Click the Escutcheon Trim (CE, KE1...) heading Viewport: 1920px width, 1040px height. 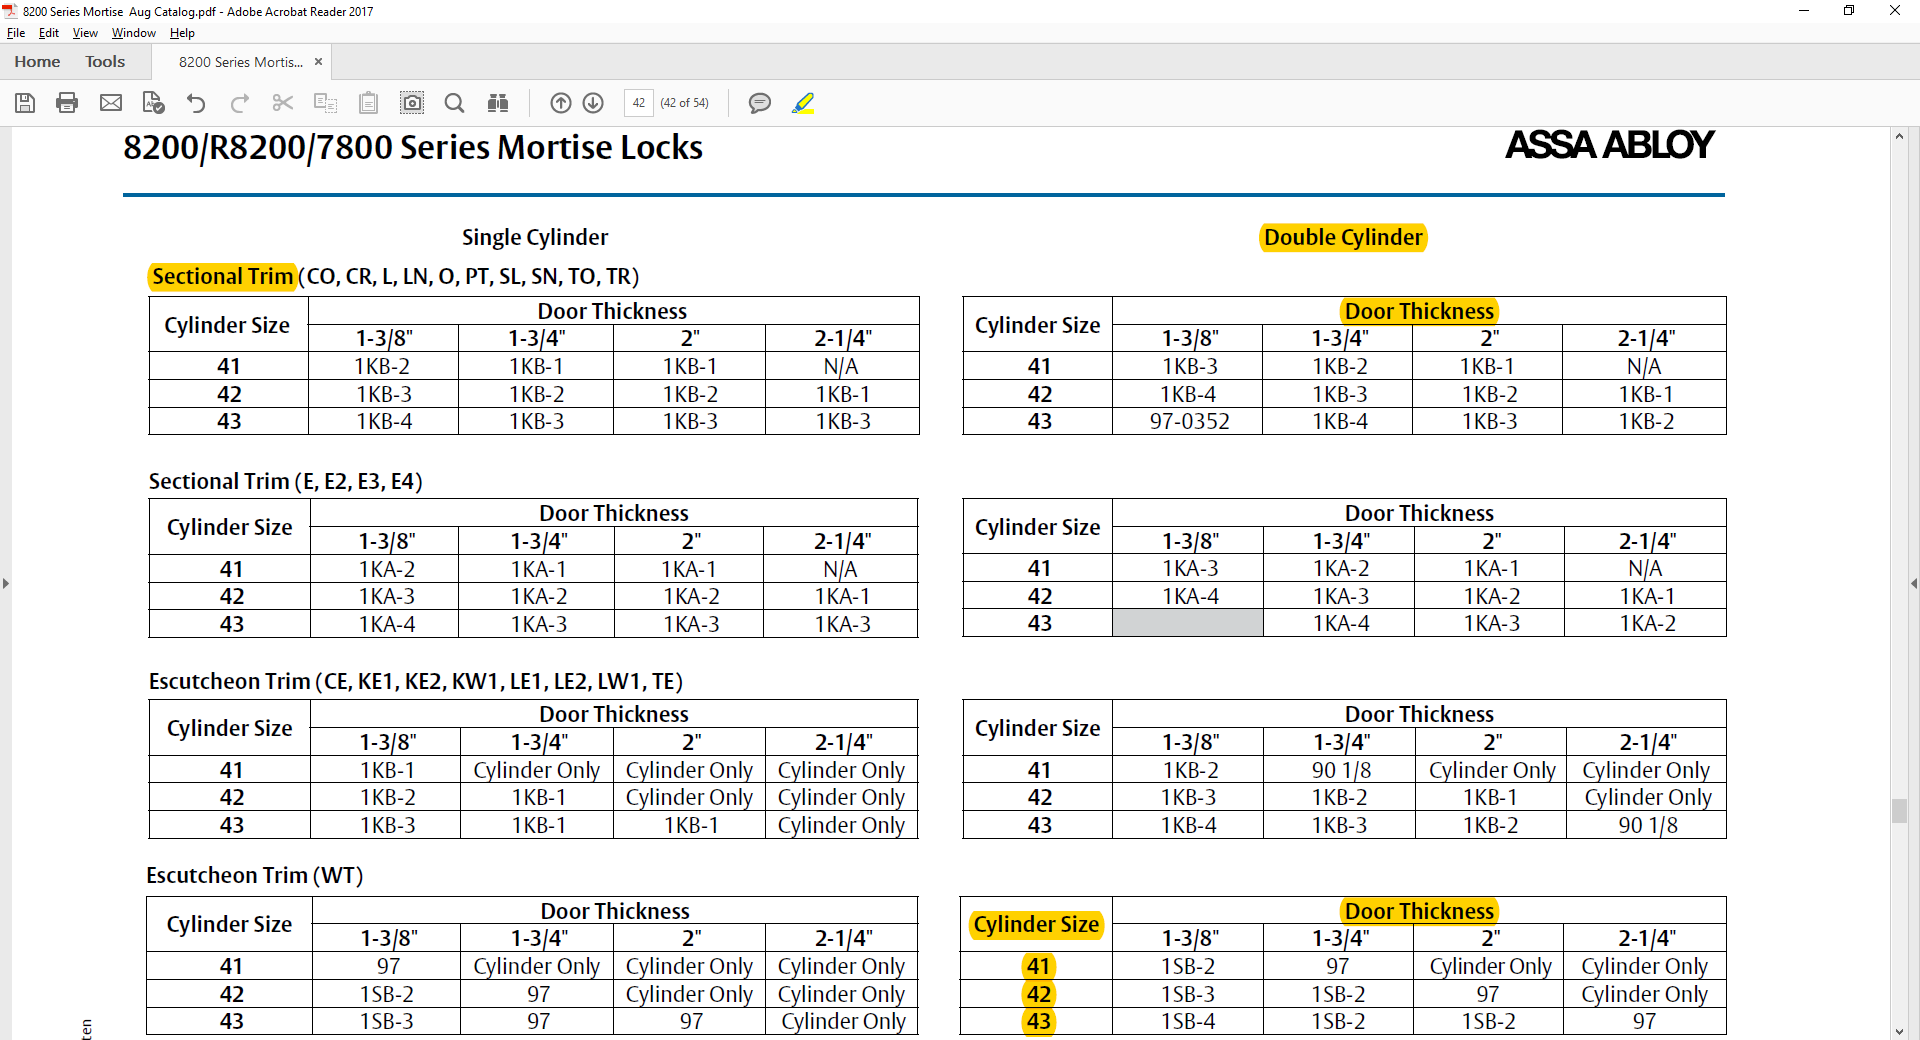tap(416, 681)
